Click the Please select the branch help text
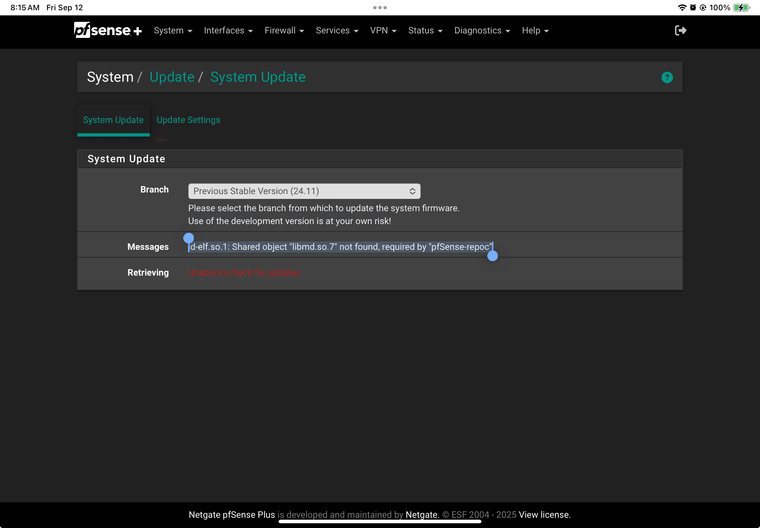 (x=324, y=208)
